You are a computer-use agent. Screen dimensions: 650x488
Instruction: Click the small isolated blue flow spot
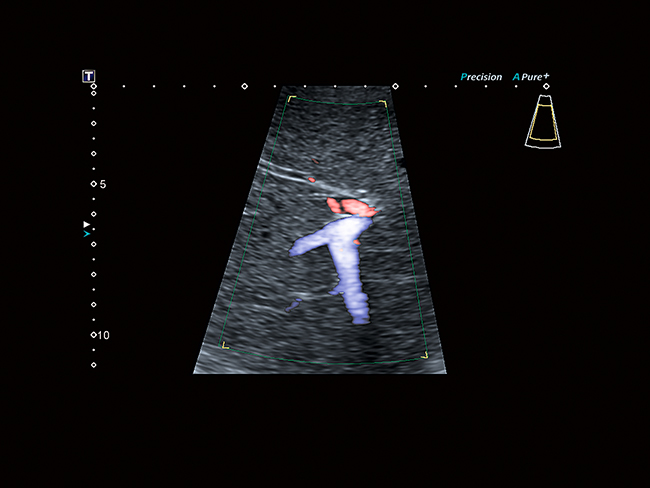tap(291, 304)
